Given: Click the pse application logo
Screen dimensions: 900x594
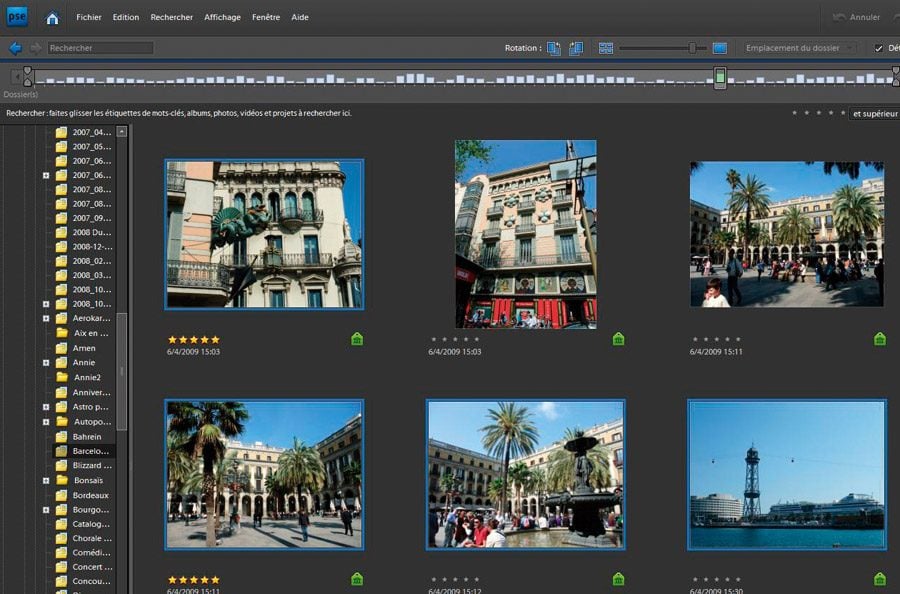Looking at the screenshot, I should tap(18, 17).
